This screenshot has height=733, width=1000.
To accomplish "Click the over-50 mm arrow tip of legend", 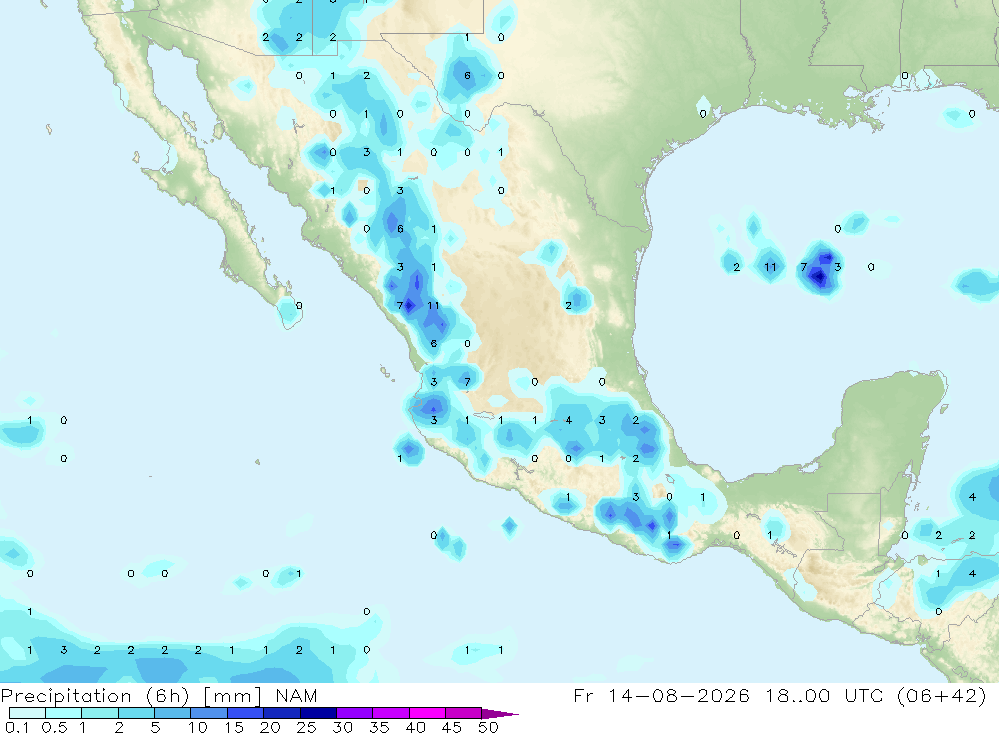I will [500, 714].
